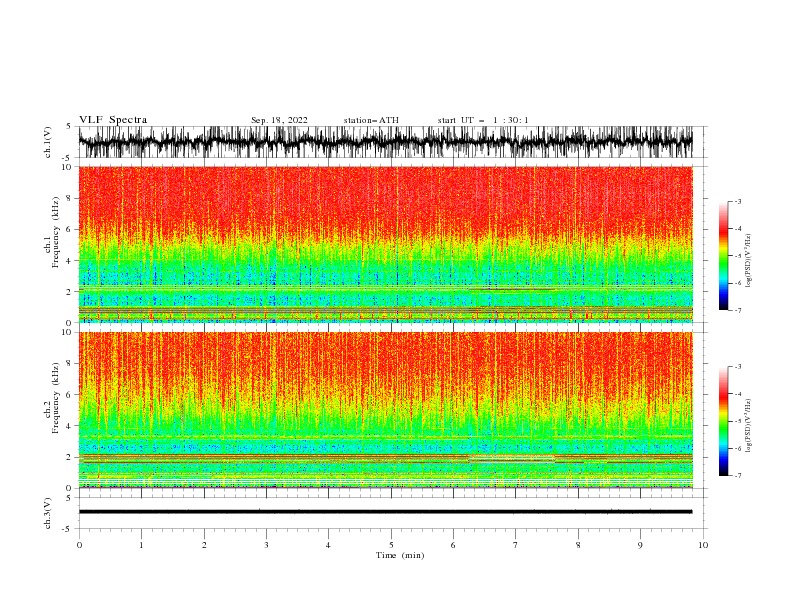Click the ch.1(V) waveform axis label

[48, 142]
